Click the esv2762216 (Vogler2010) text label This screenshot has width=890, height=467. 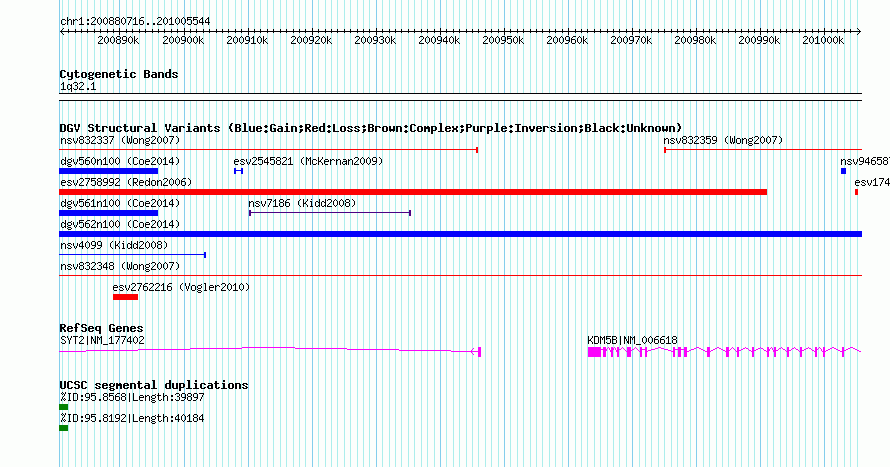point(181,287)
